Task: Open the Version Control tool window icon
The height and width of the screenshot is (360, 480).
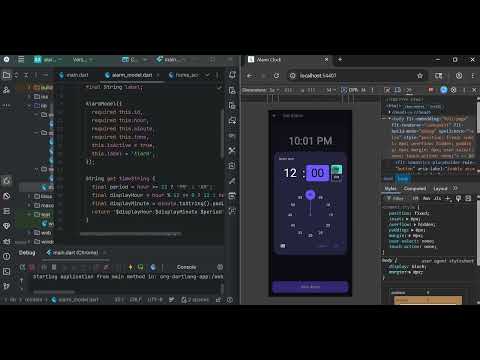Action: 6,286
